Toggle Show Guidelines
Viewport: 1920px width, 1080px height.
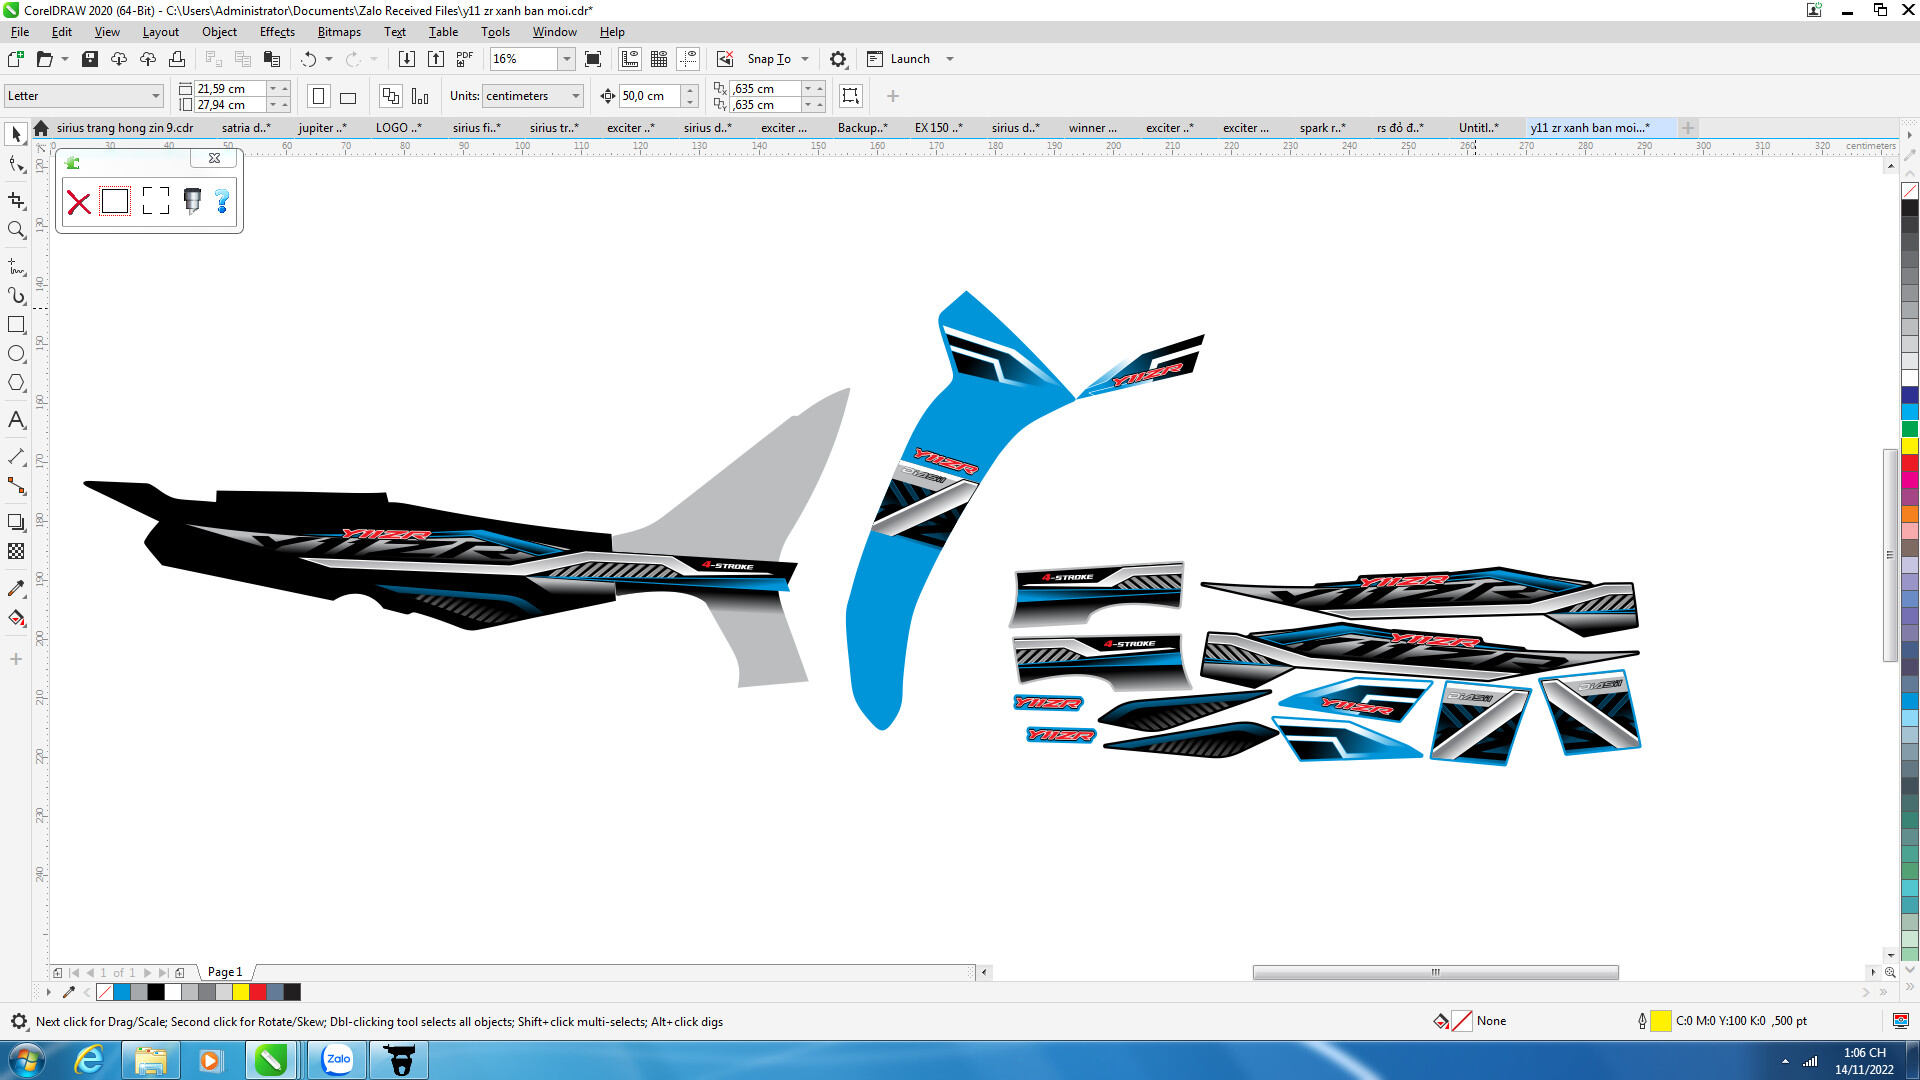[x=688, y=59]
